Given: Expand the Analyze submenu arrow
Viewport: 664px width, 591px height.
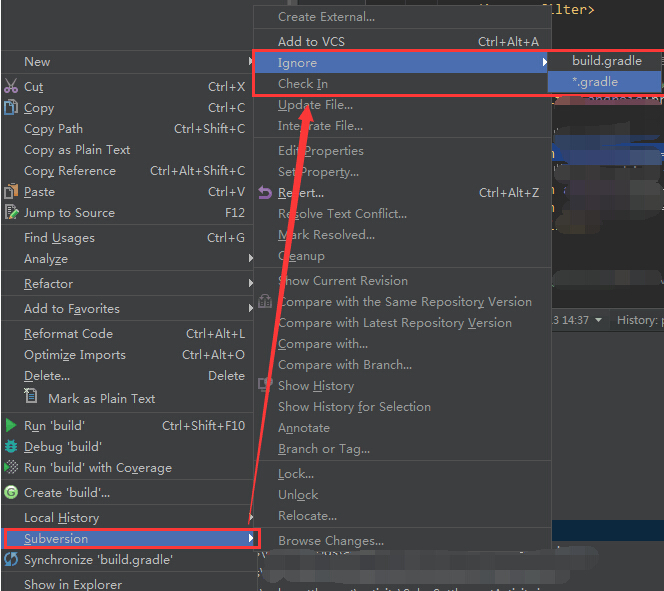Looking at the screenshot, I should click(251, 258).
